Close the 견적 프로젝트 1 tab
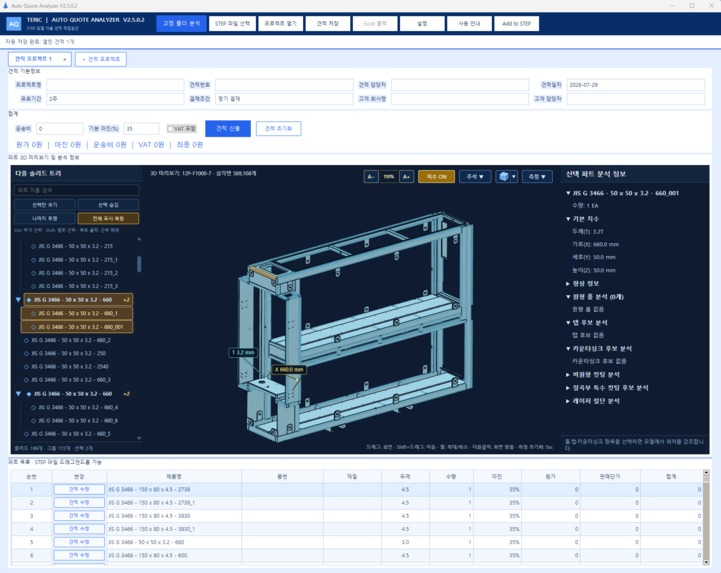 pos(65,59)
